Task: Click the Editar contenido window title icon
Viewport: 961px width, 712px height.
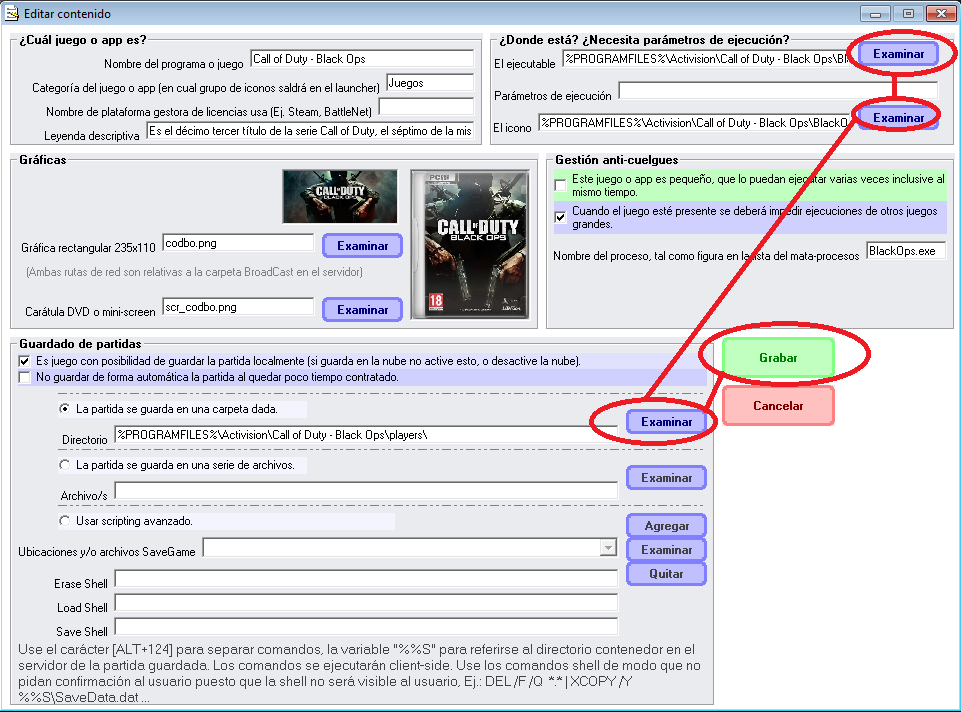Action: [x=12, y=13]
